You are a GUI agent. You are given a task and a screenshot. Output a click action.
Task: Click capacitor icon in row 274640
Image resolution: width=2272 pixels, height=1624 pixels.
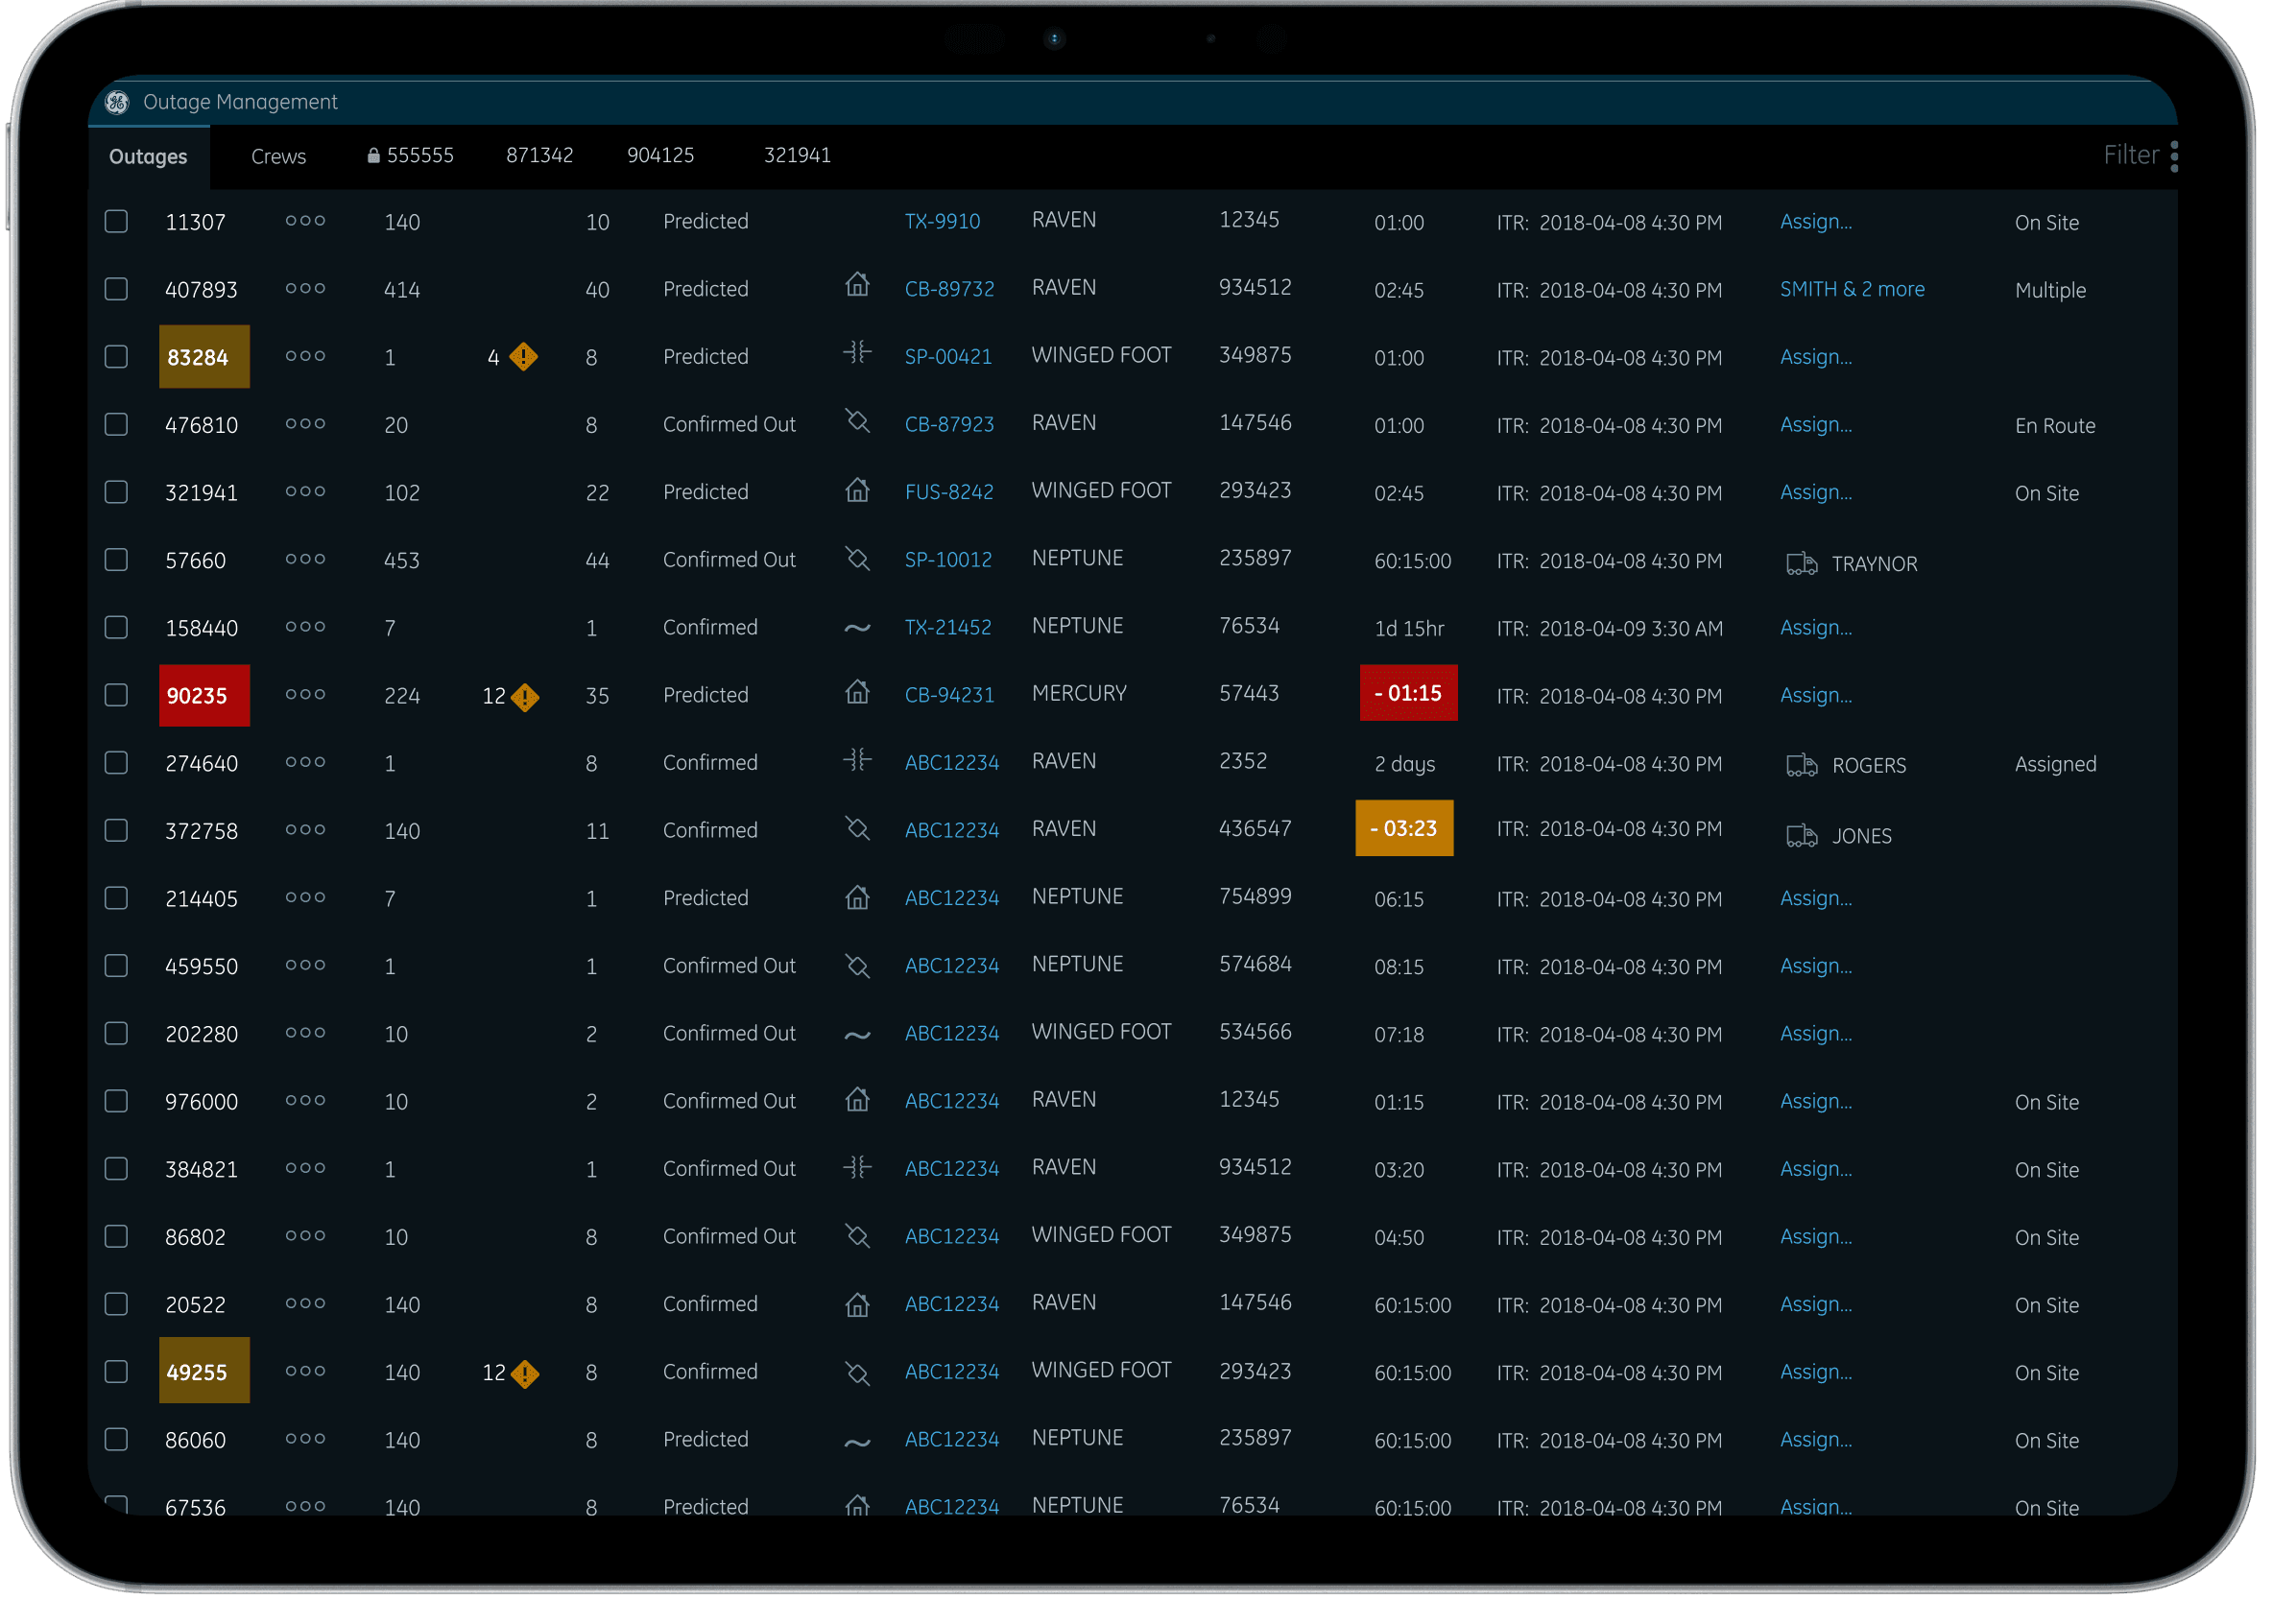click(857, 760)
